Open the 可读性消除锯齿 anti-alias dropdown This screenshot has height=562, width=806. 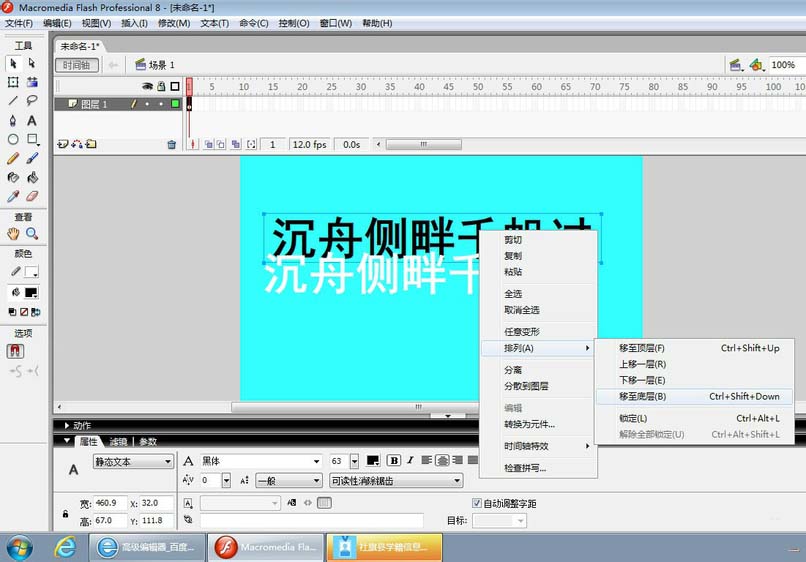click(x=396, y=481)
